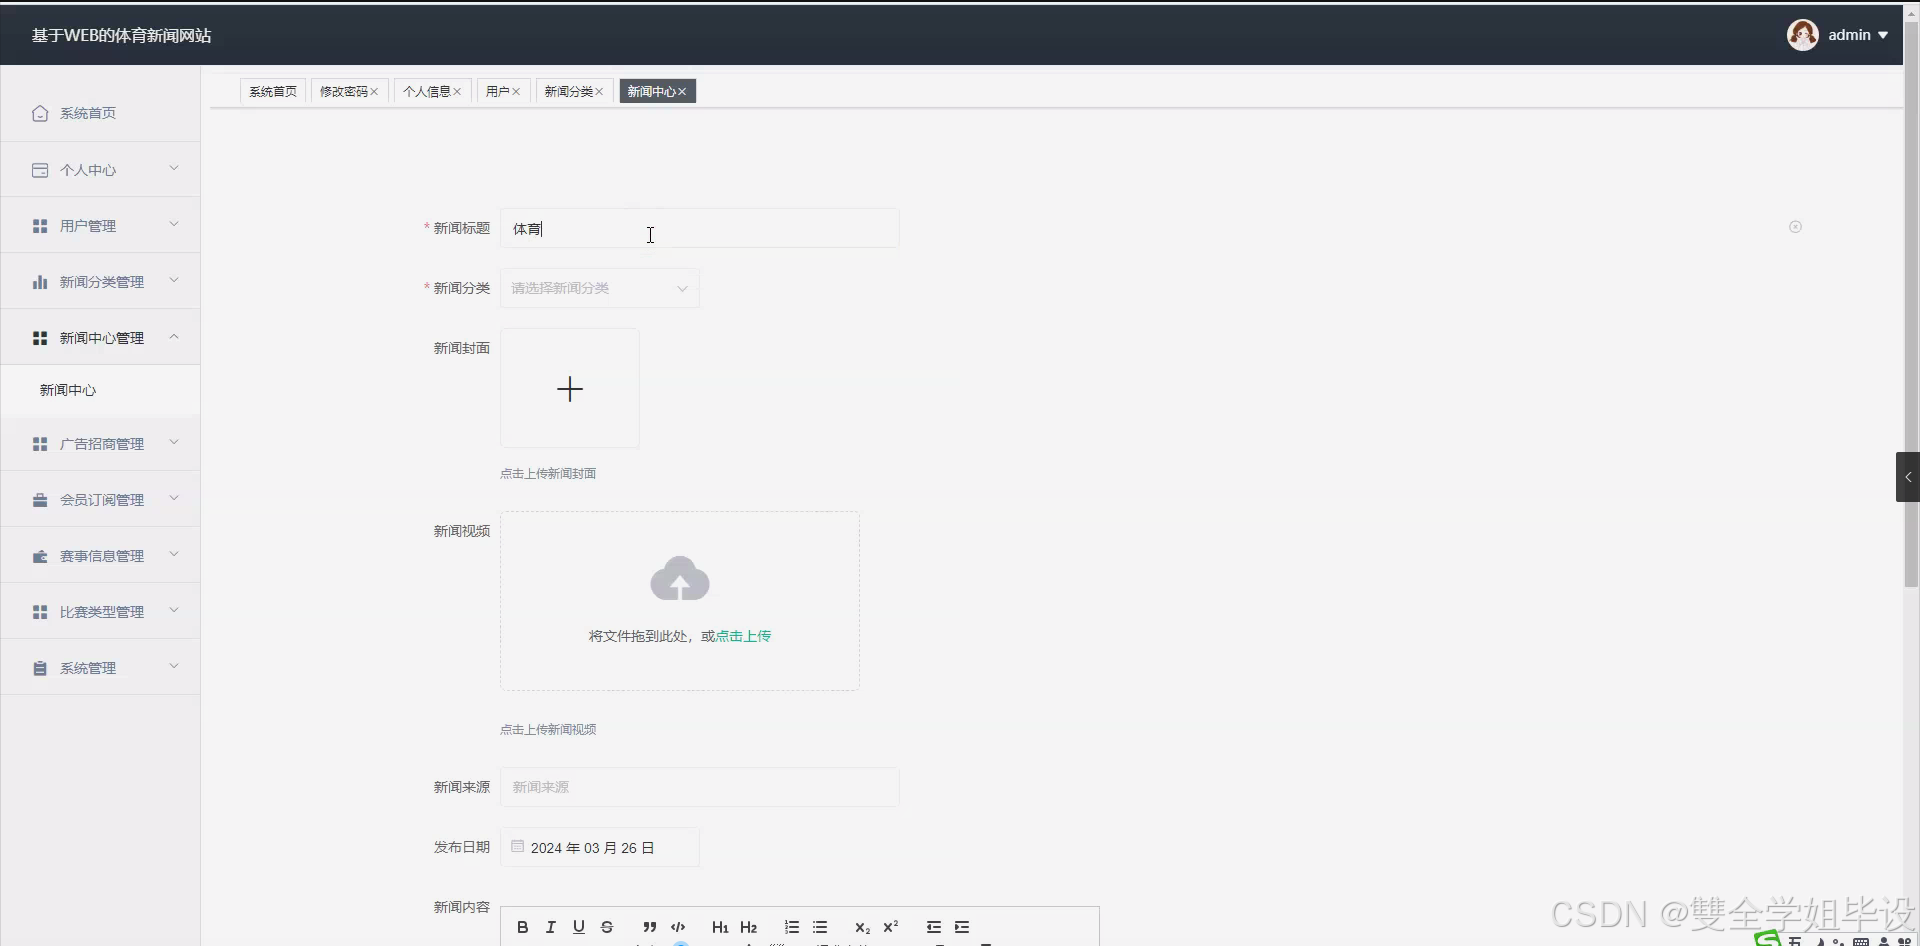
Task: Insert a code block in the editor
Action: [x=679, y=927]
